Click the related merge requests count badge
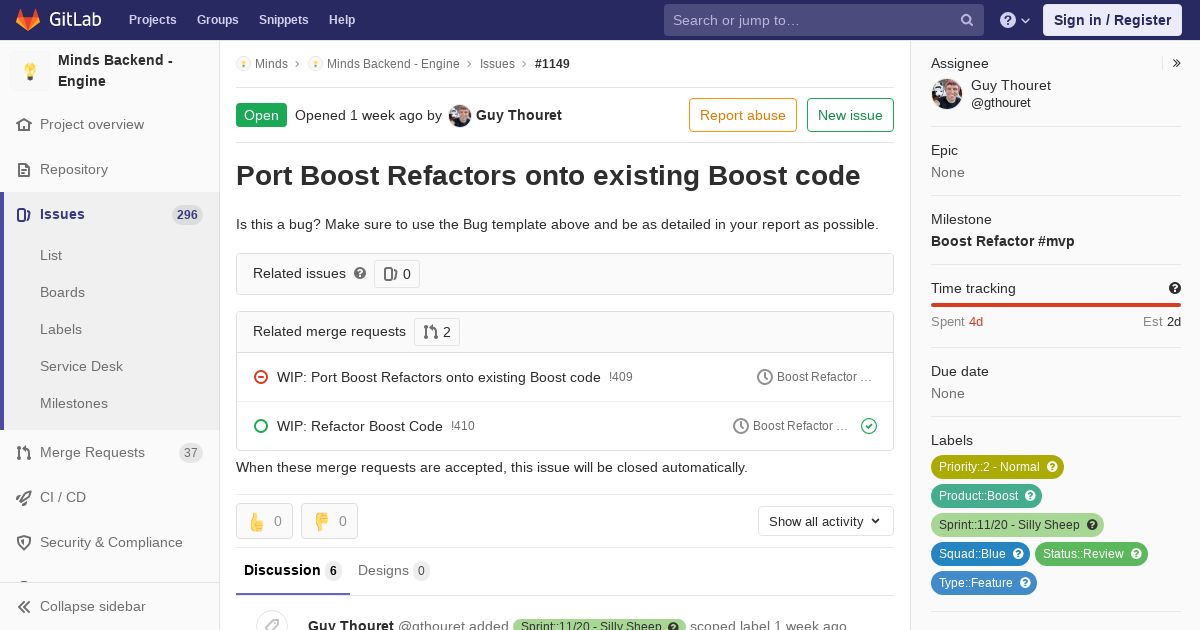This screenshot has height=630, width=1200. pyautogui.click(x=437, y=332)
